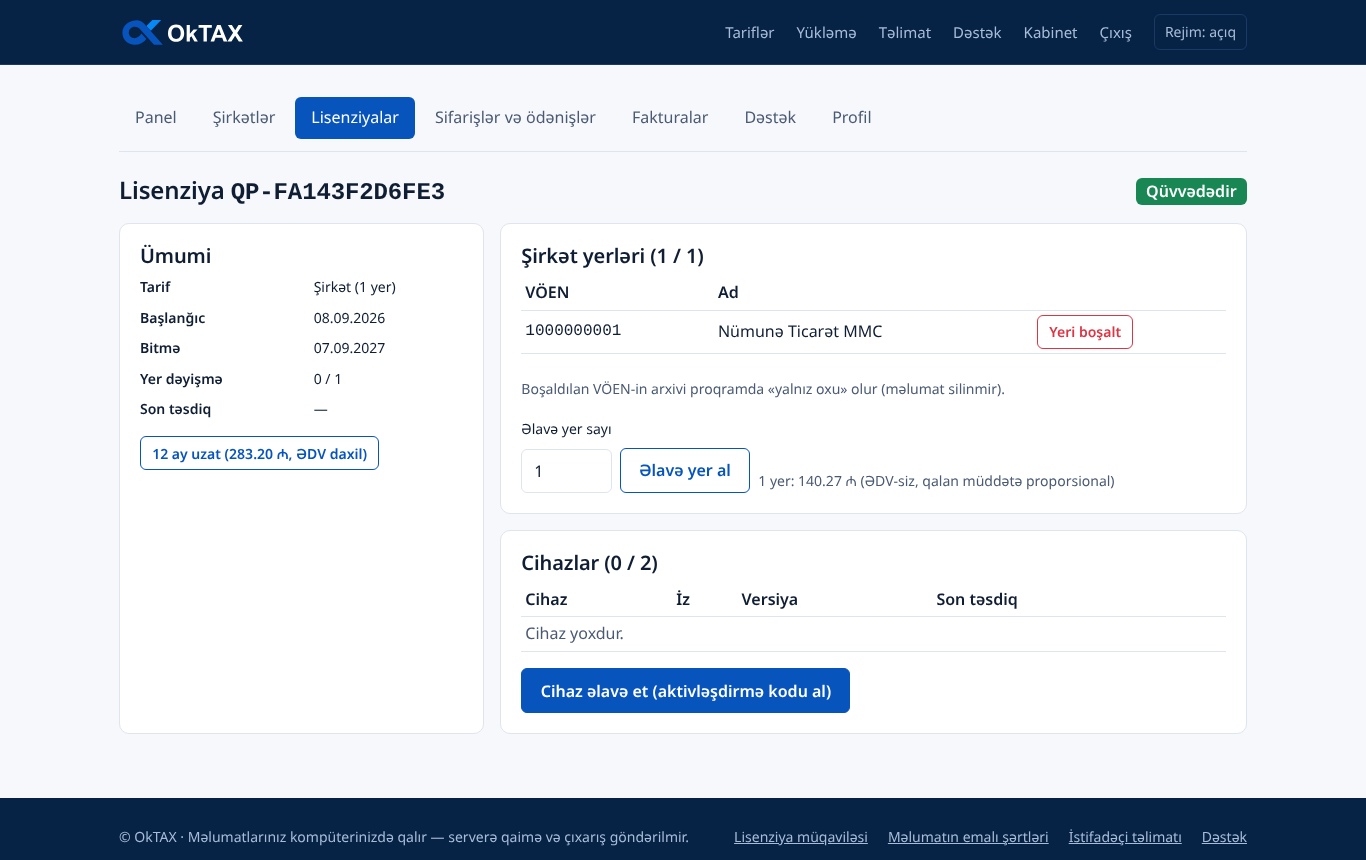The height and width of the screenshot is (860, 1366).
Task: Log out with Çıxış
Action: pos(1116,33)
